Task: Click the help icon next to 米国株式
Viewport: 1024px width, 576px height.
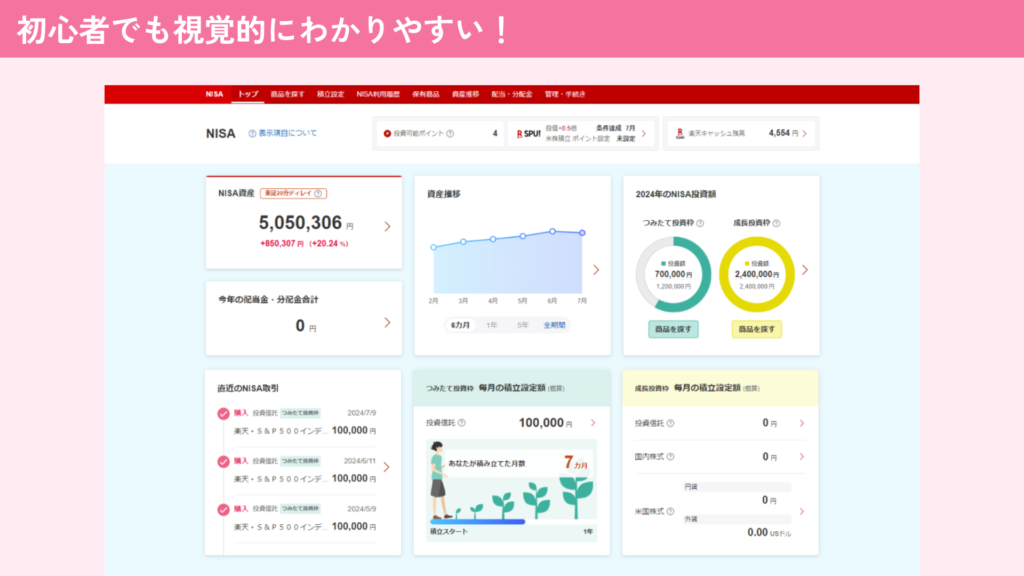Action: [x=670, y=511]
